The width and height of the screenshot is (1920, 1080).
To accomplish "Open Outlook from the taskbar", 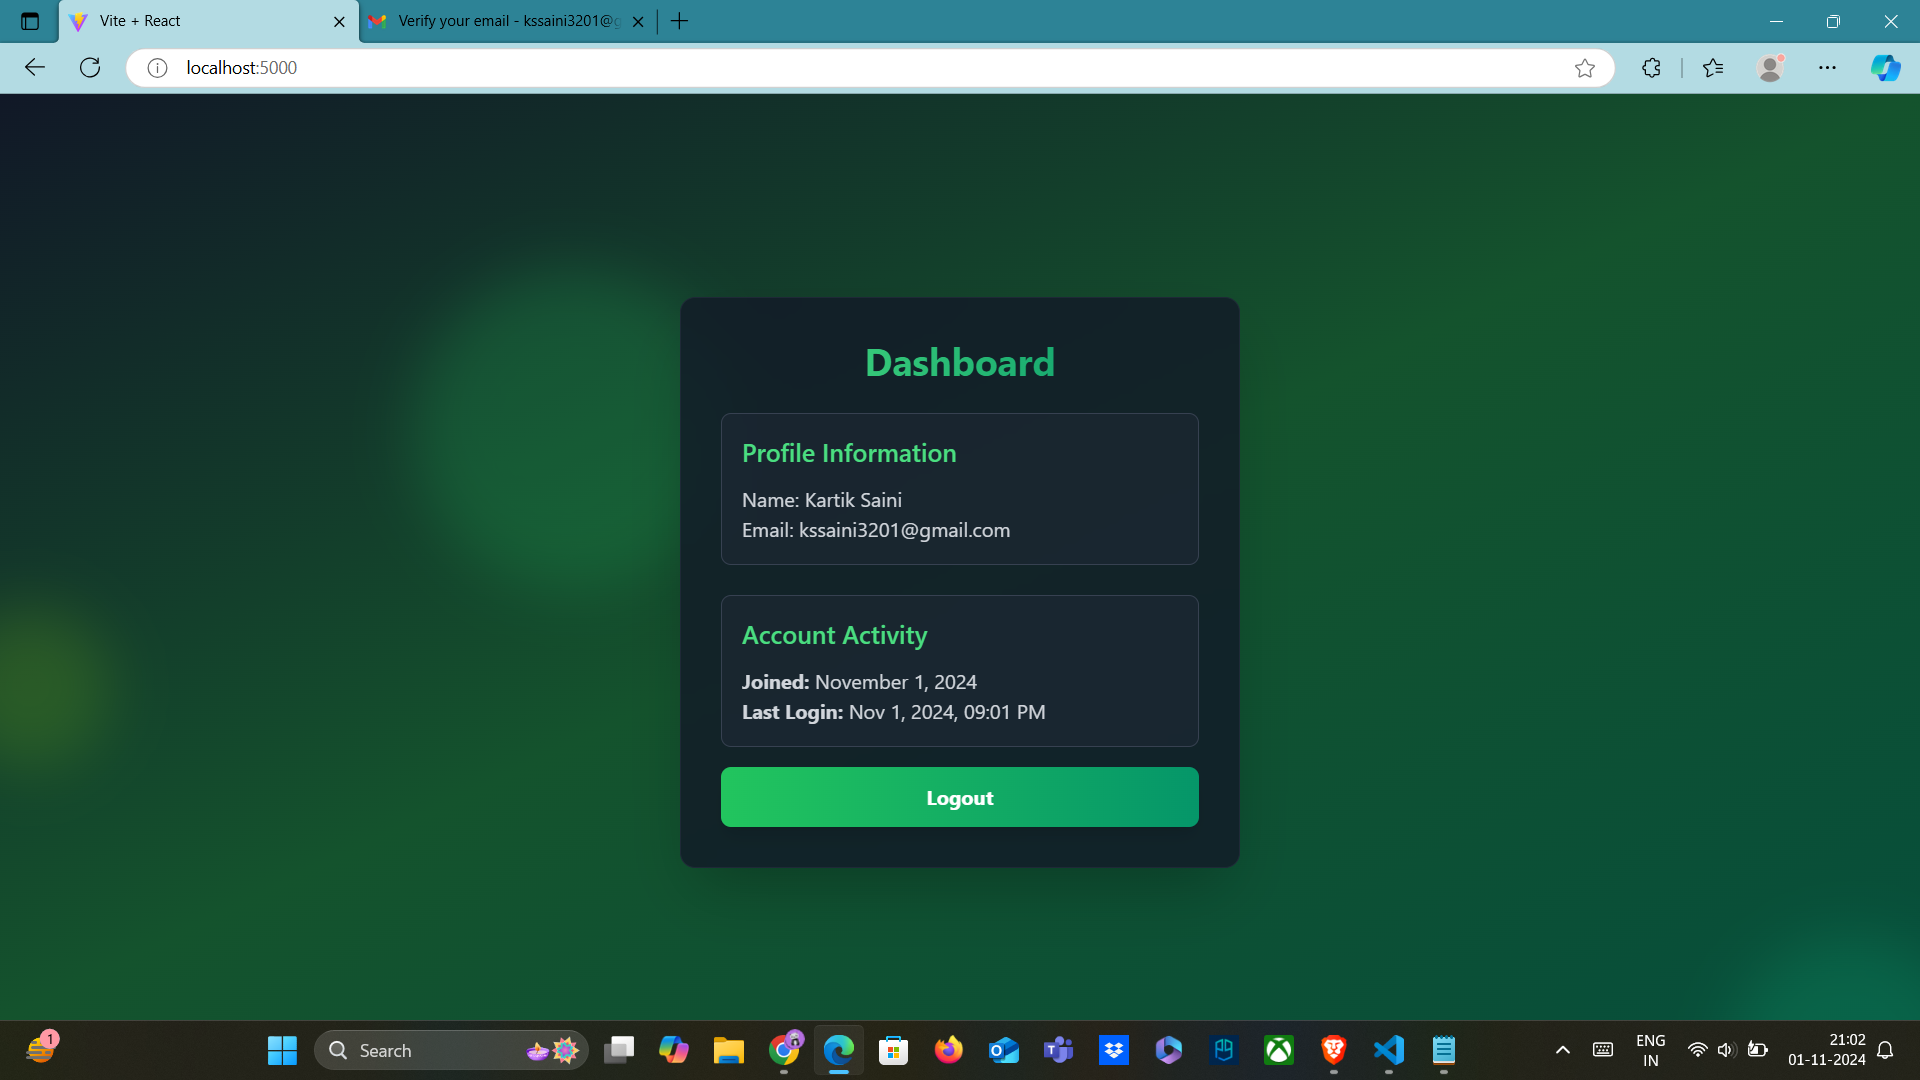I will (1004, 1050).
